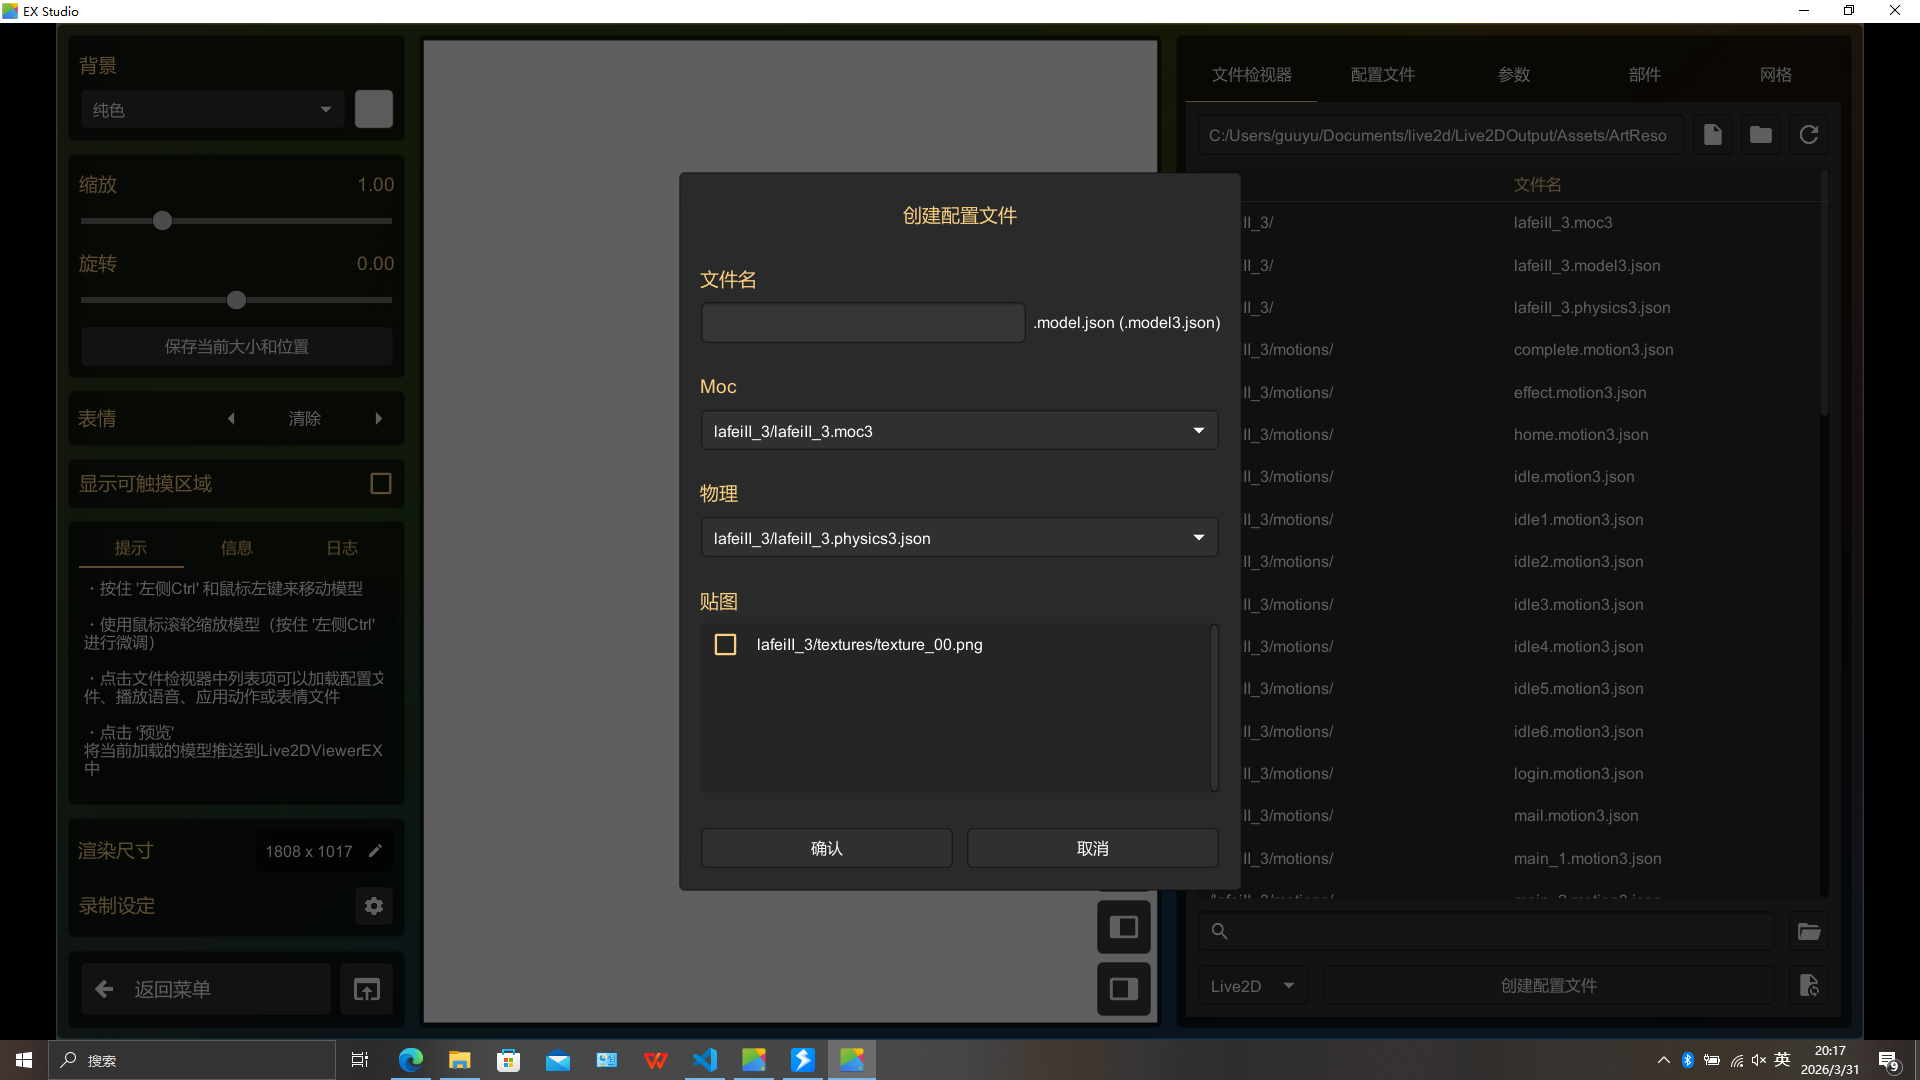
Task: Open the 纯色 background type dropdown
Action: pos(212,110)
